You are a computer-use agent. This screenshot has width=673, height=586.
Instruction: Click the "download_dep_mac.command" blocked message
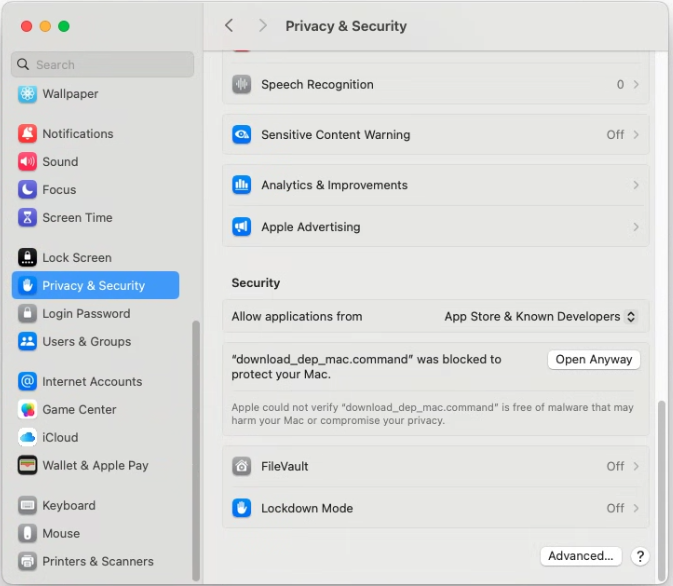366,367
